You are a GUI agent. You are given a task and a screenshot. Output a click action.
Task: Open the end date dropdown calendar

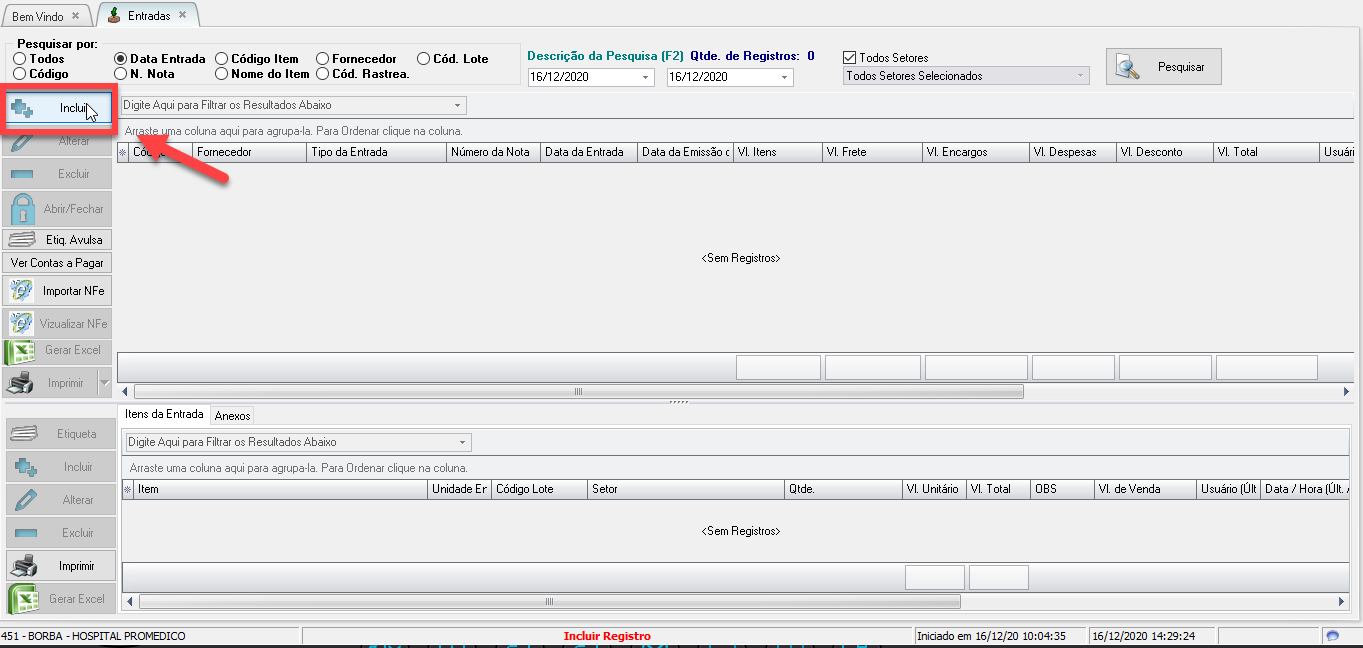click(x=784, y=77)
